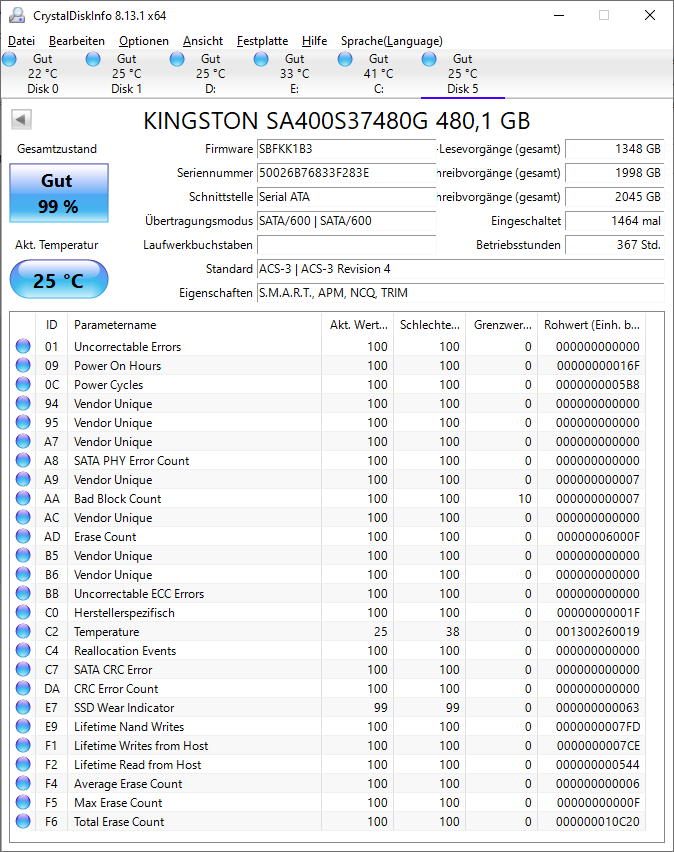Select the 94 Vendor Unique row

click(x=328, y=403)
